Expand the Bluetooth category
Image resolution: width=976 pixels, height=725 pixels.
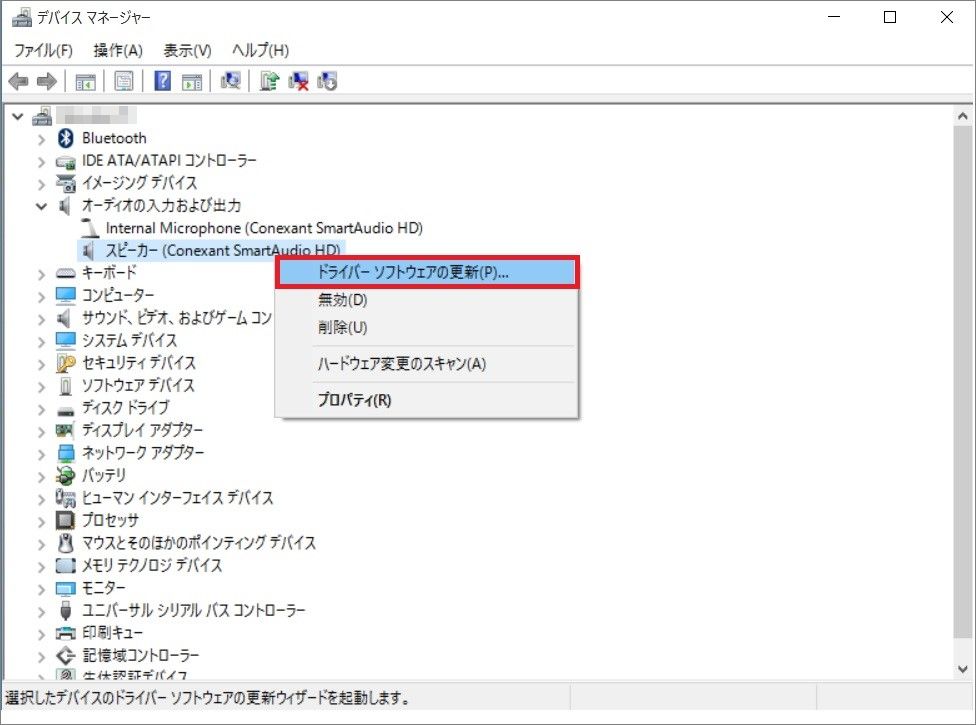click(41, 138)
